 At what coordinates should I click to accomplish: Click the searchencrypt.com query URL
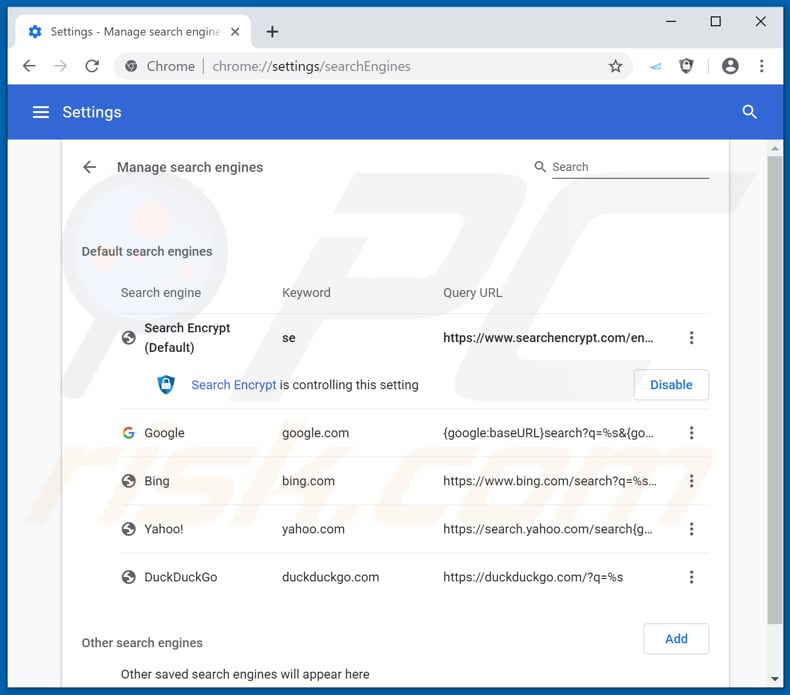click(x=548, y=338)
